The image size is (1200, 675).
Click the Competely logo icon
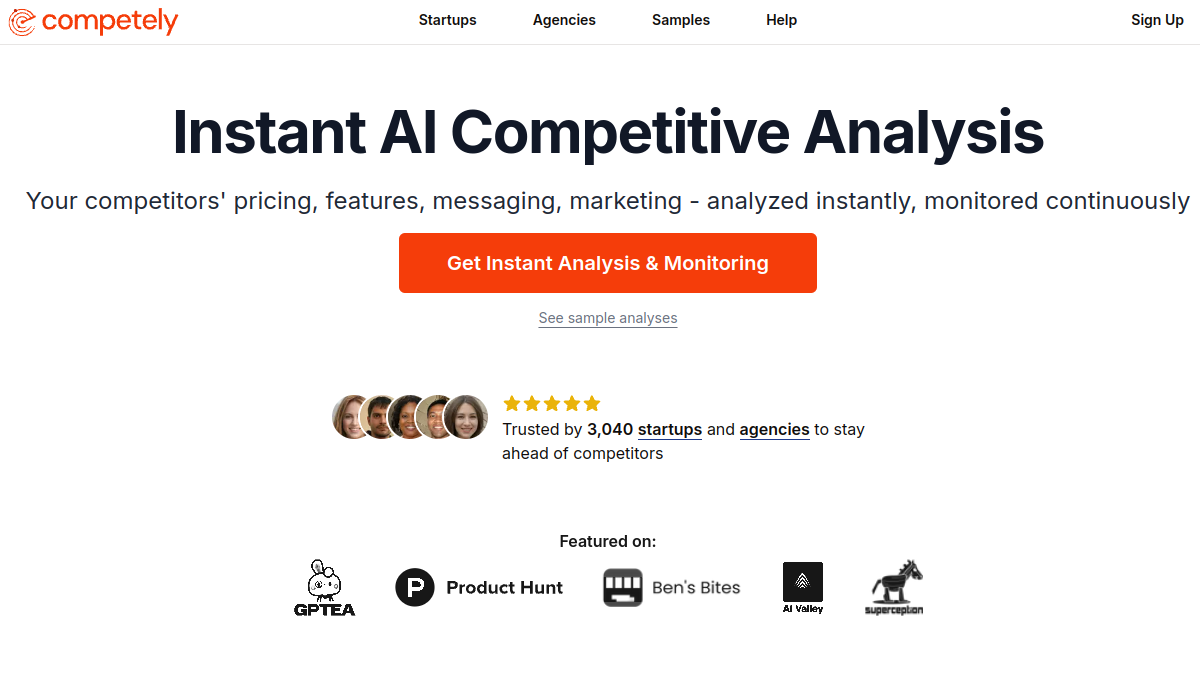point(22,21)
